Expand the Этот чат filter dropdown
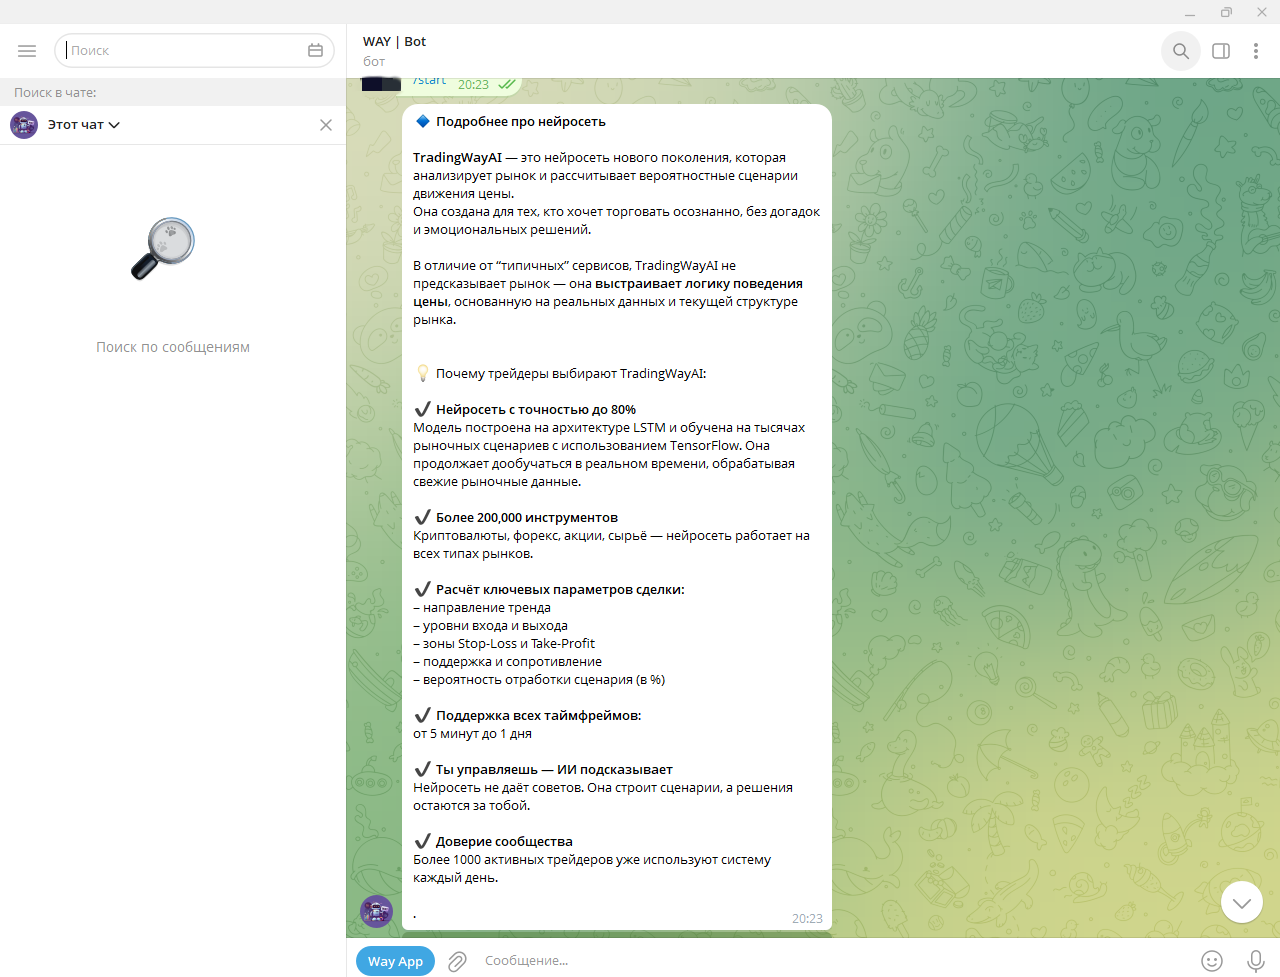1280x977 pixels. coord(113,124)
